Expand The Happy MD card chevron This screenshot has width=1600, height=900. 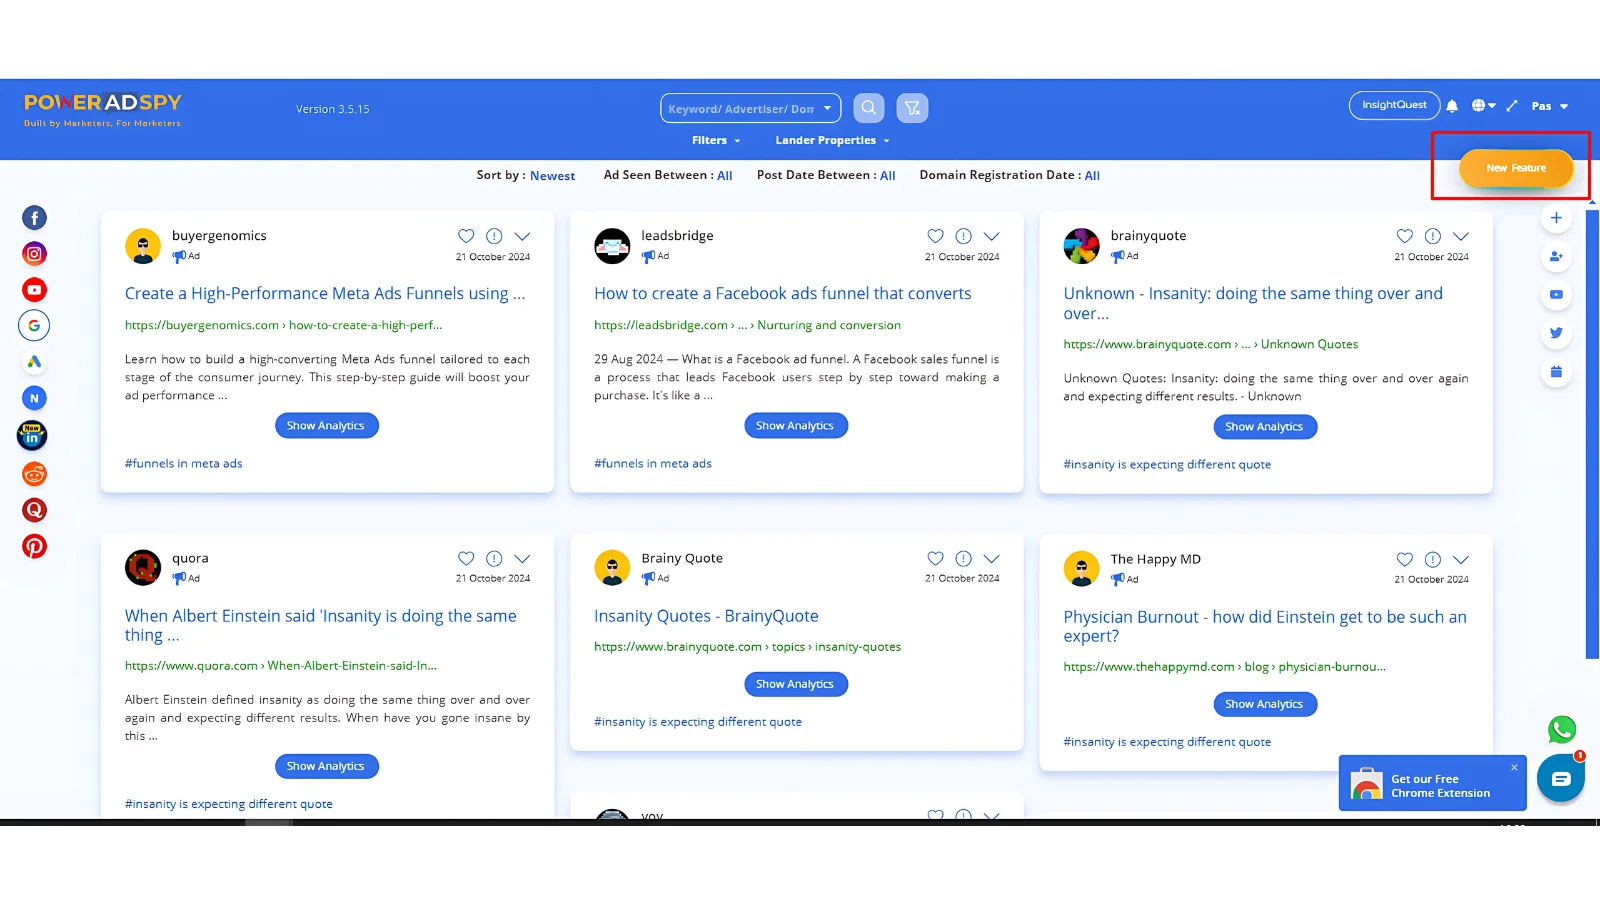coord(1461,560)
